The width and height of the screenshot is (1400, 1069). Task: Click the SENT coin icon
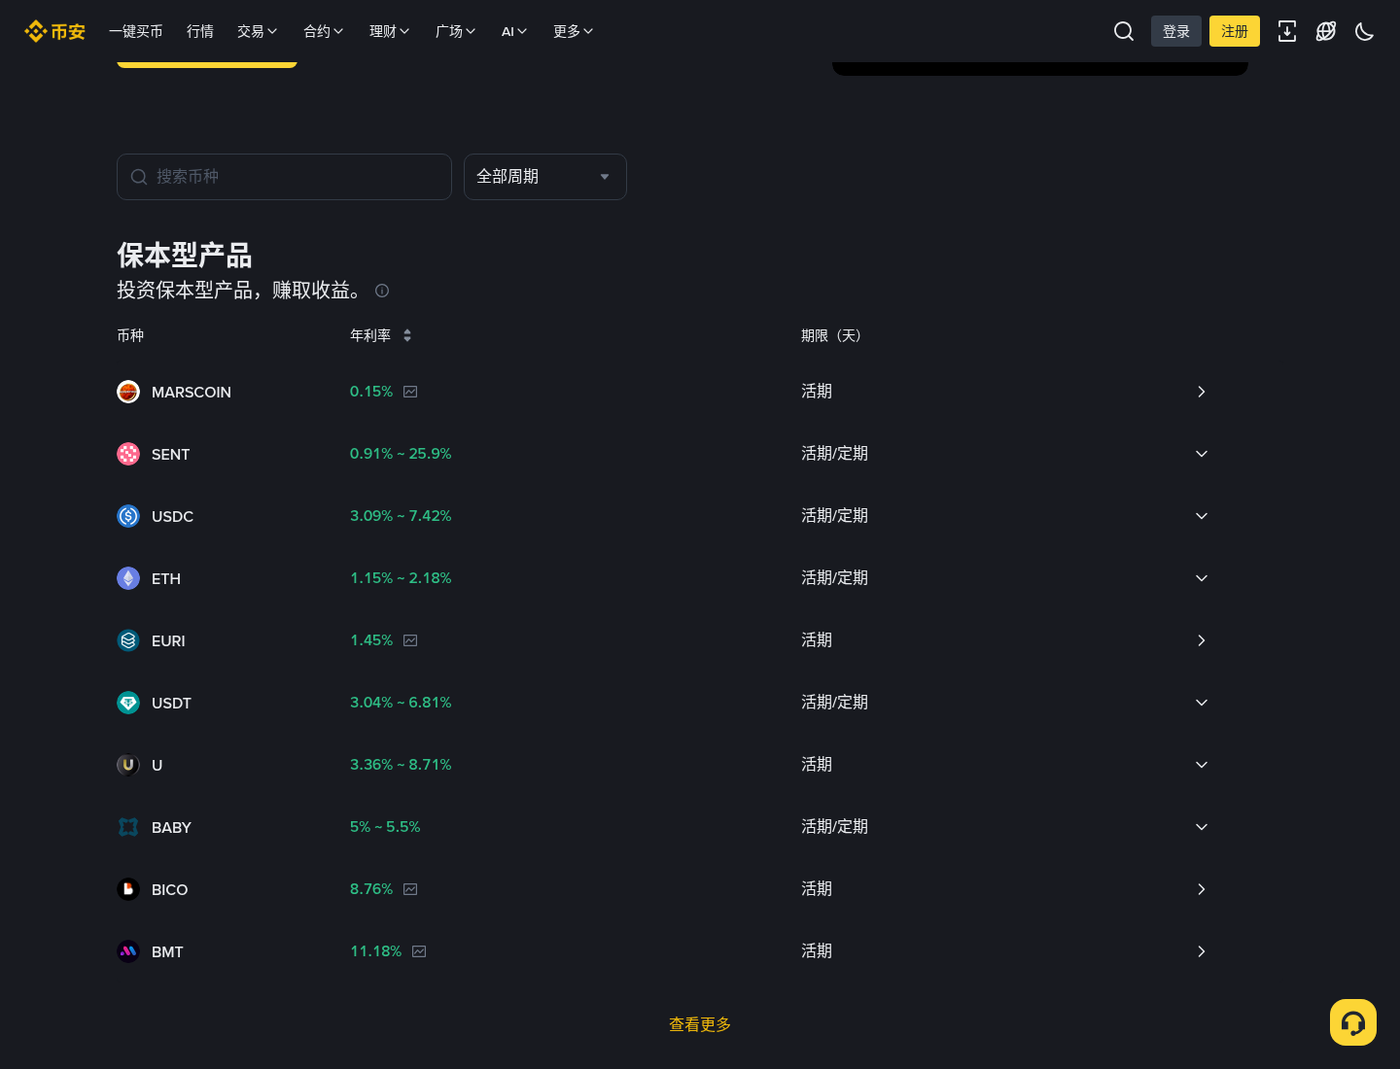point(128,454)
